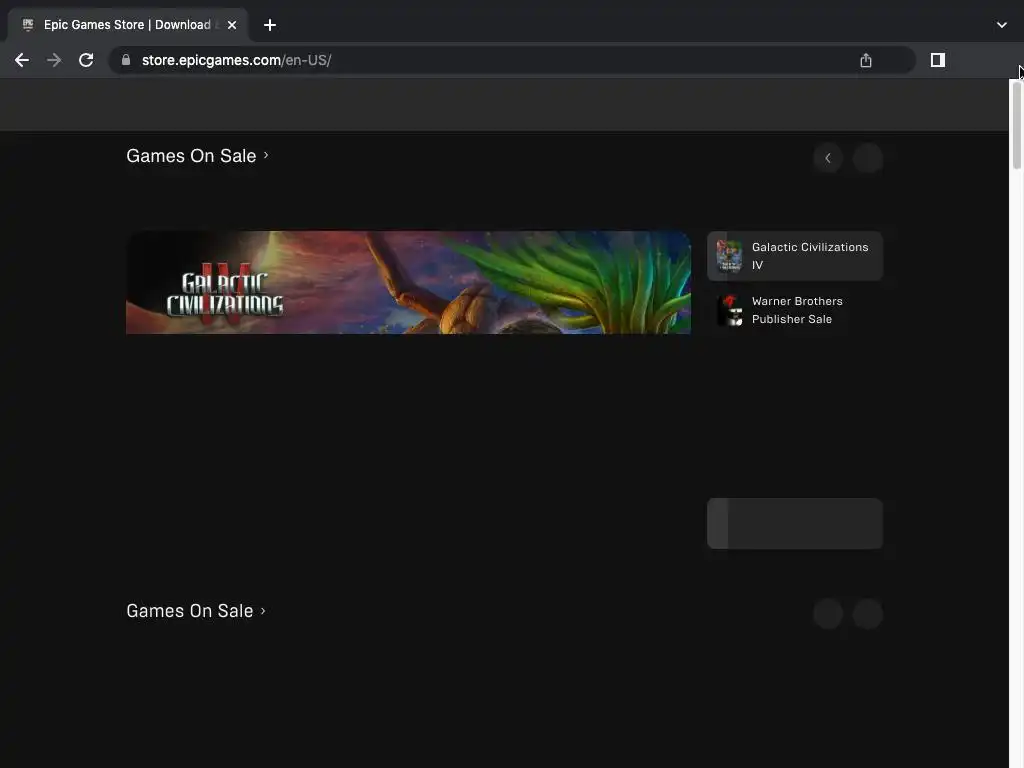Image resolution: width=1024 pixels, height=768 pixels.
Task: Click lower carousel previous round button
Action: coord(828,614)
